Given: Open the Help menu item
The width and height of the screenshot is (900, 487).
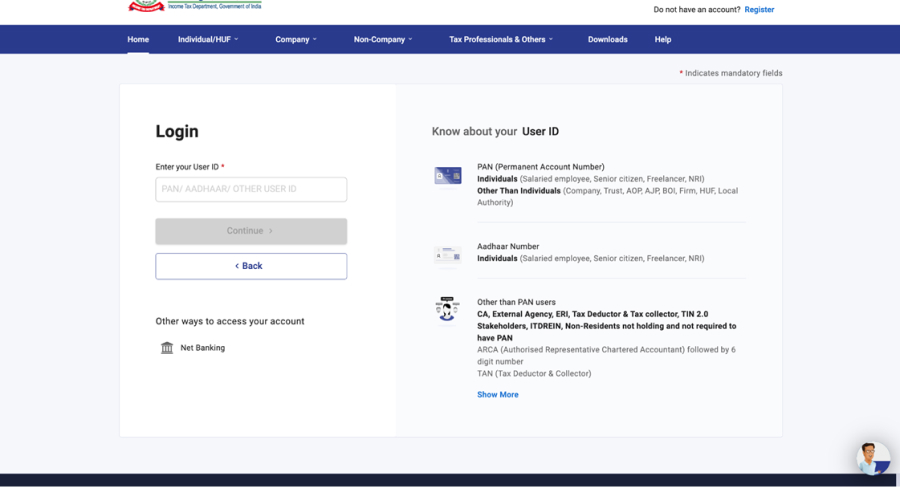Looking at the screenshot, I should [663, 40].
